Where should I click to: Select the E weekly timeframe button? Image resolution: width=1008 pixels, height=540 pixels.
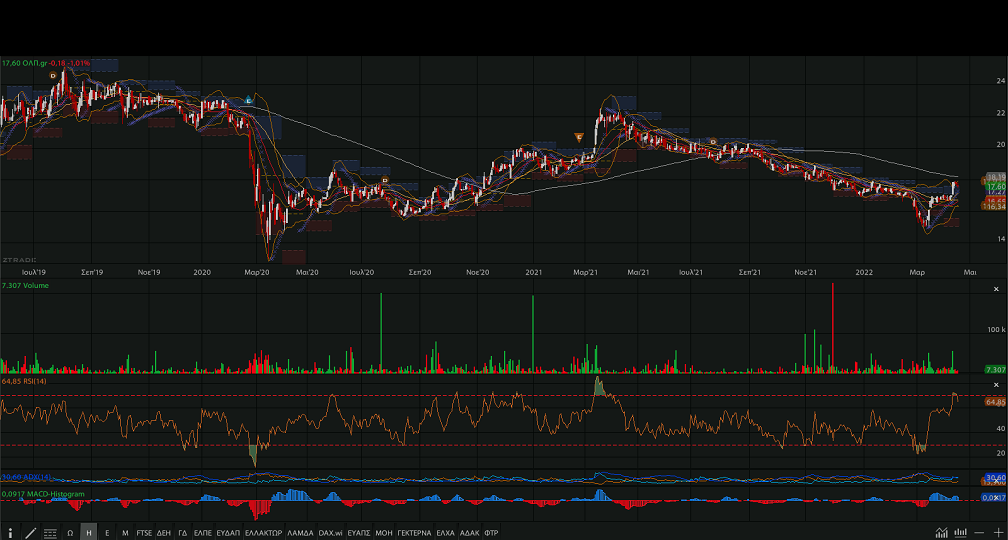point(107,532)
